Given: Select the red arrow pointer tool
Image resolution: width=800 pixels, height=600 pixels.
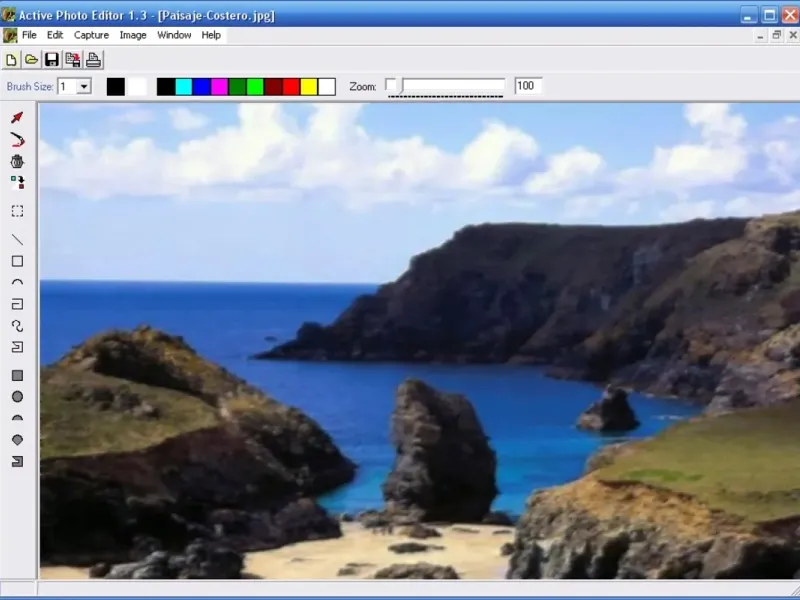Looking at the screenshot, I should pos(17,118).
